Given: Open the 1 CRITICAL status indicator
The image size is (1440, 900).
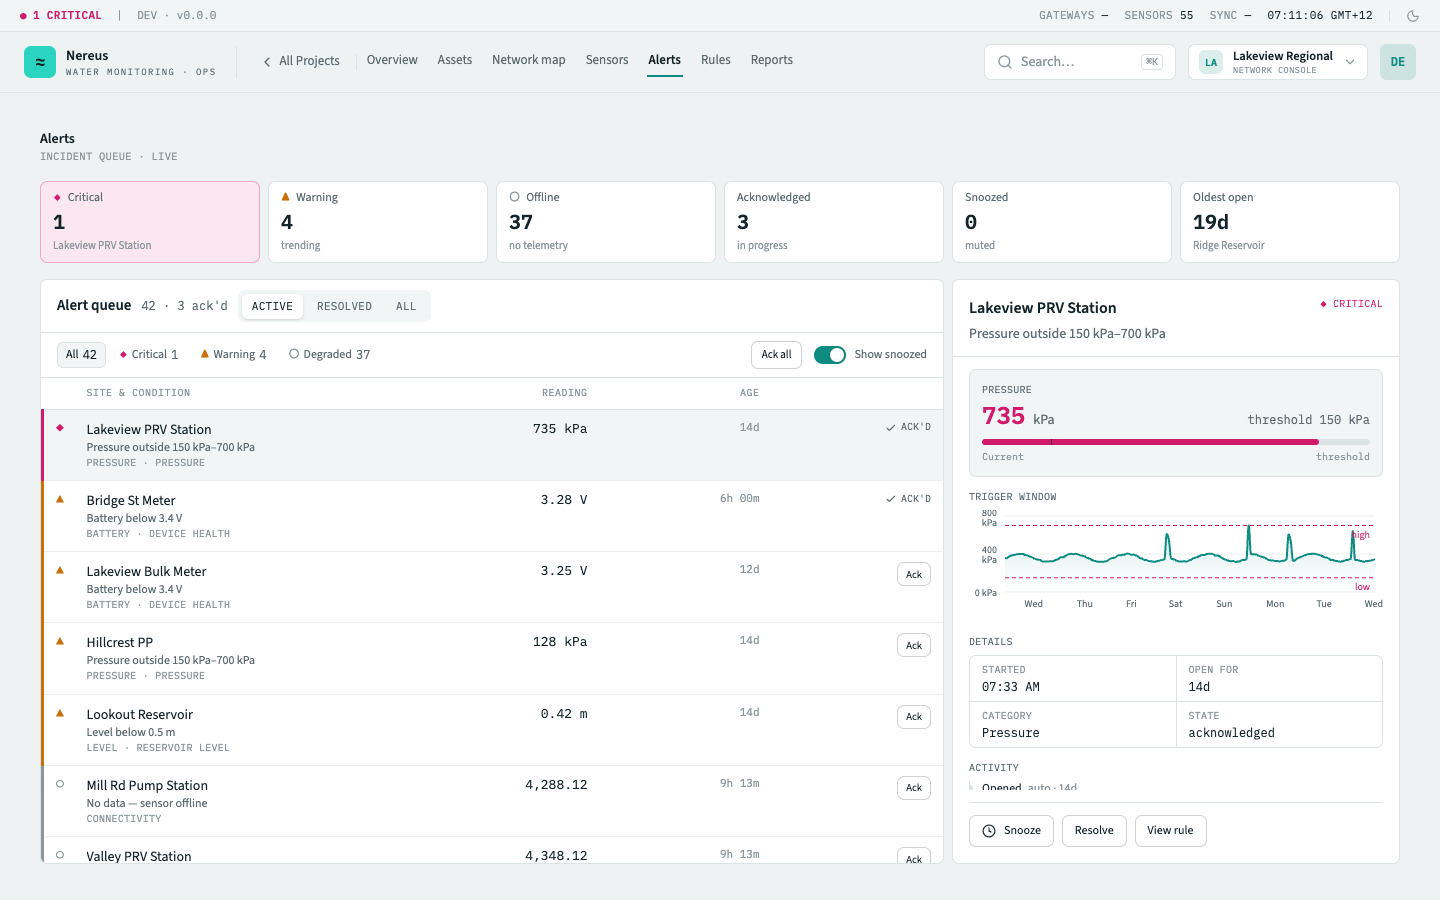Looking at the screenshot, I should pyautogui.click(x=60, y=16).
